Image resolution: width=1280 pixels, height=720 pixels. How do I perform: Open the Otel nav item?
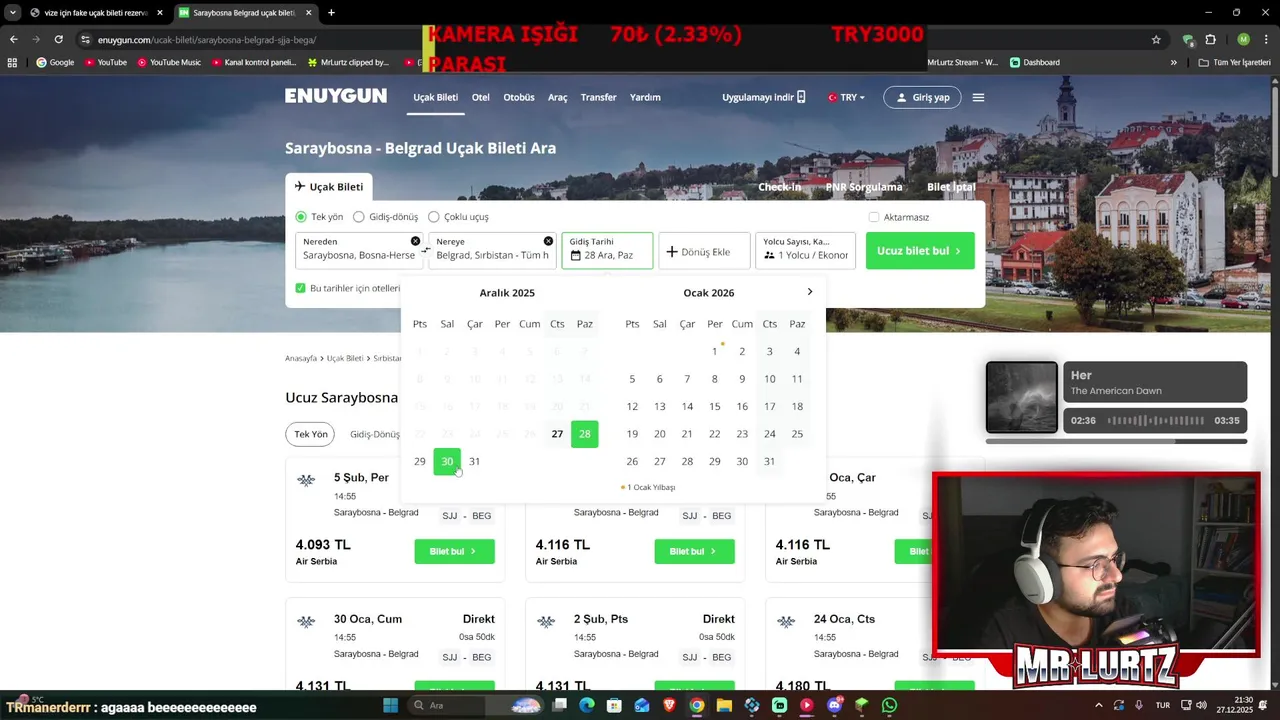481,97
